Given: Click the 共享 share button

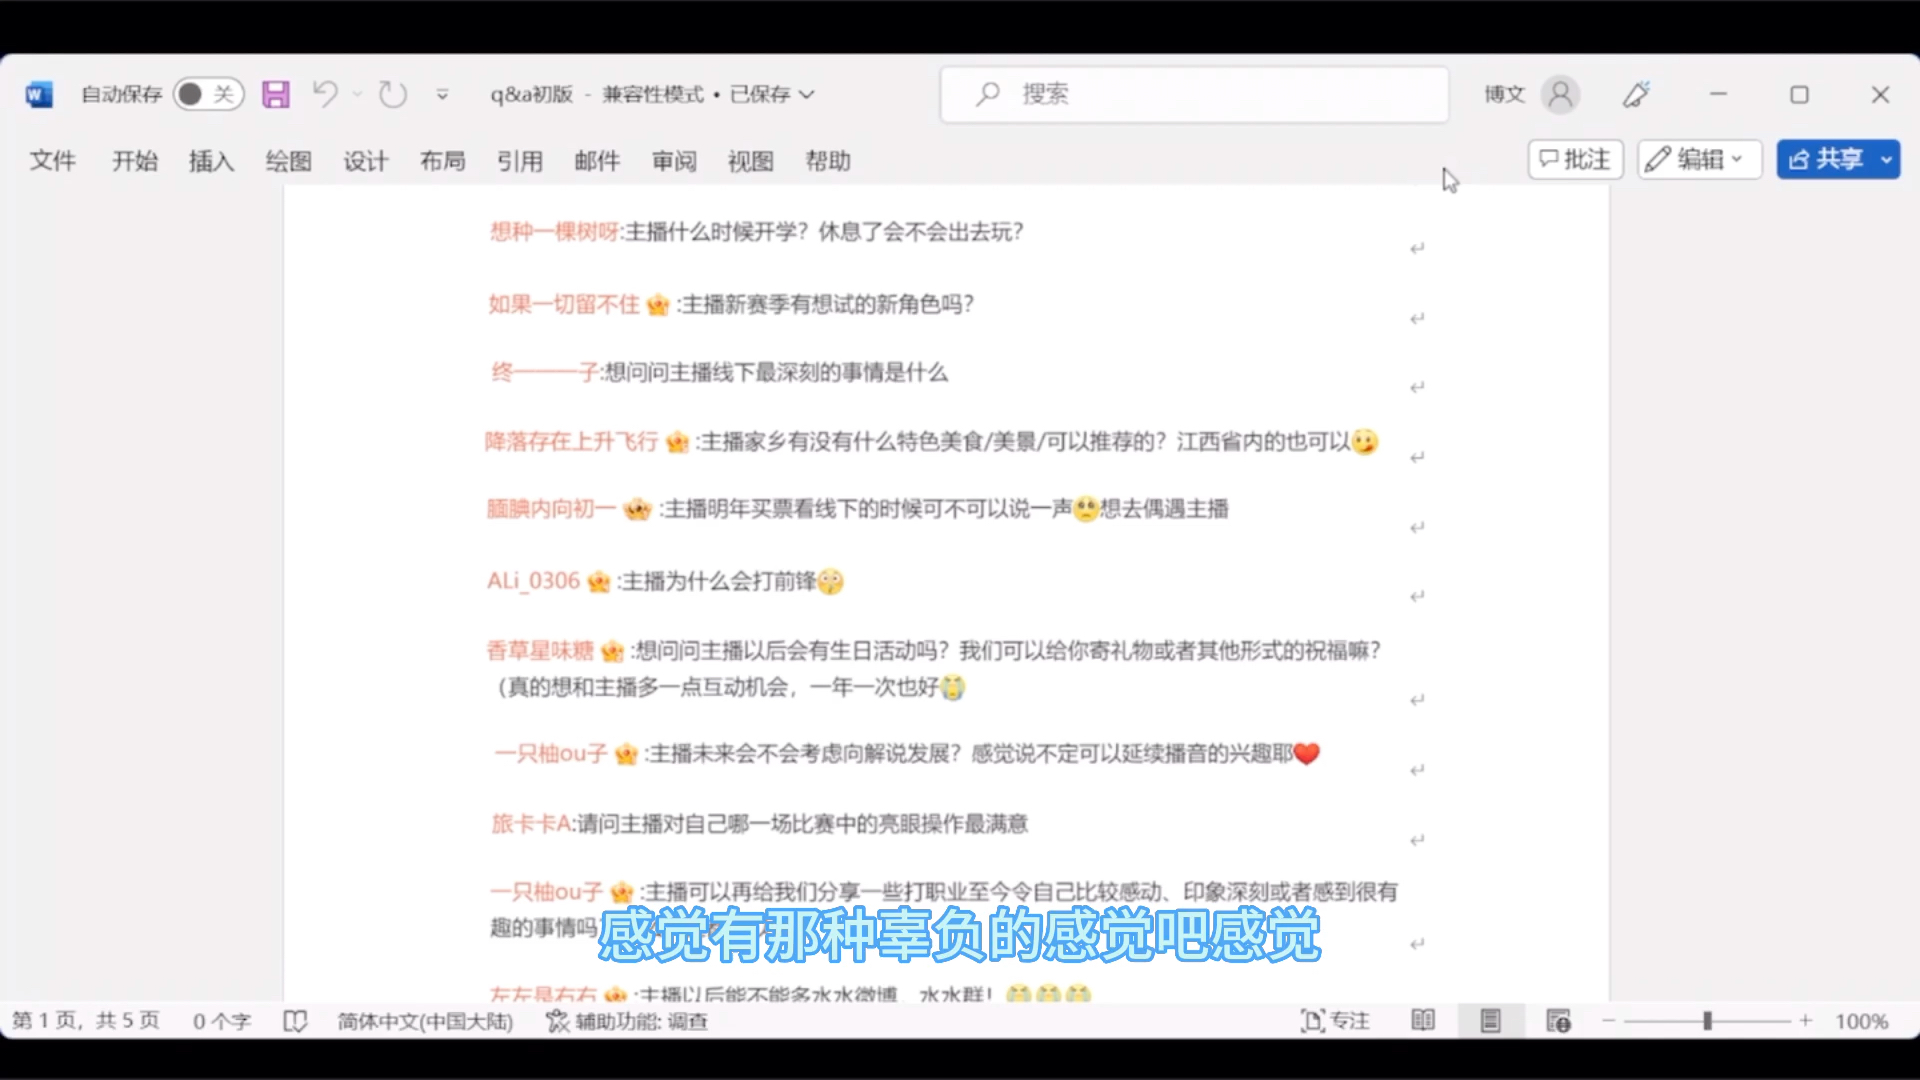Looking at the screenshot, I should [1826, 159].
